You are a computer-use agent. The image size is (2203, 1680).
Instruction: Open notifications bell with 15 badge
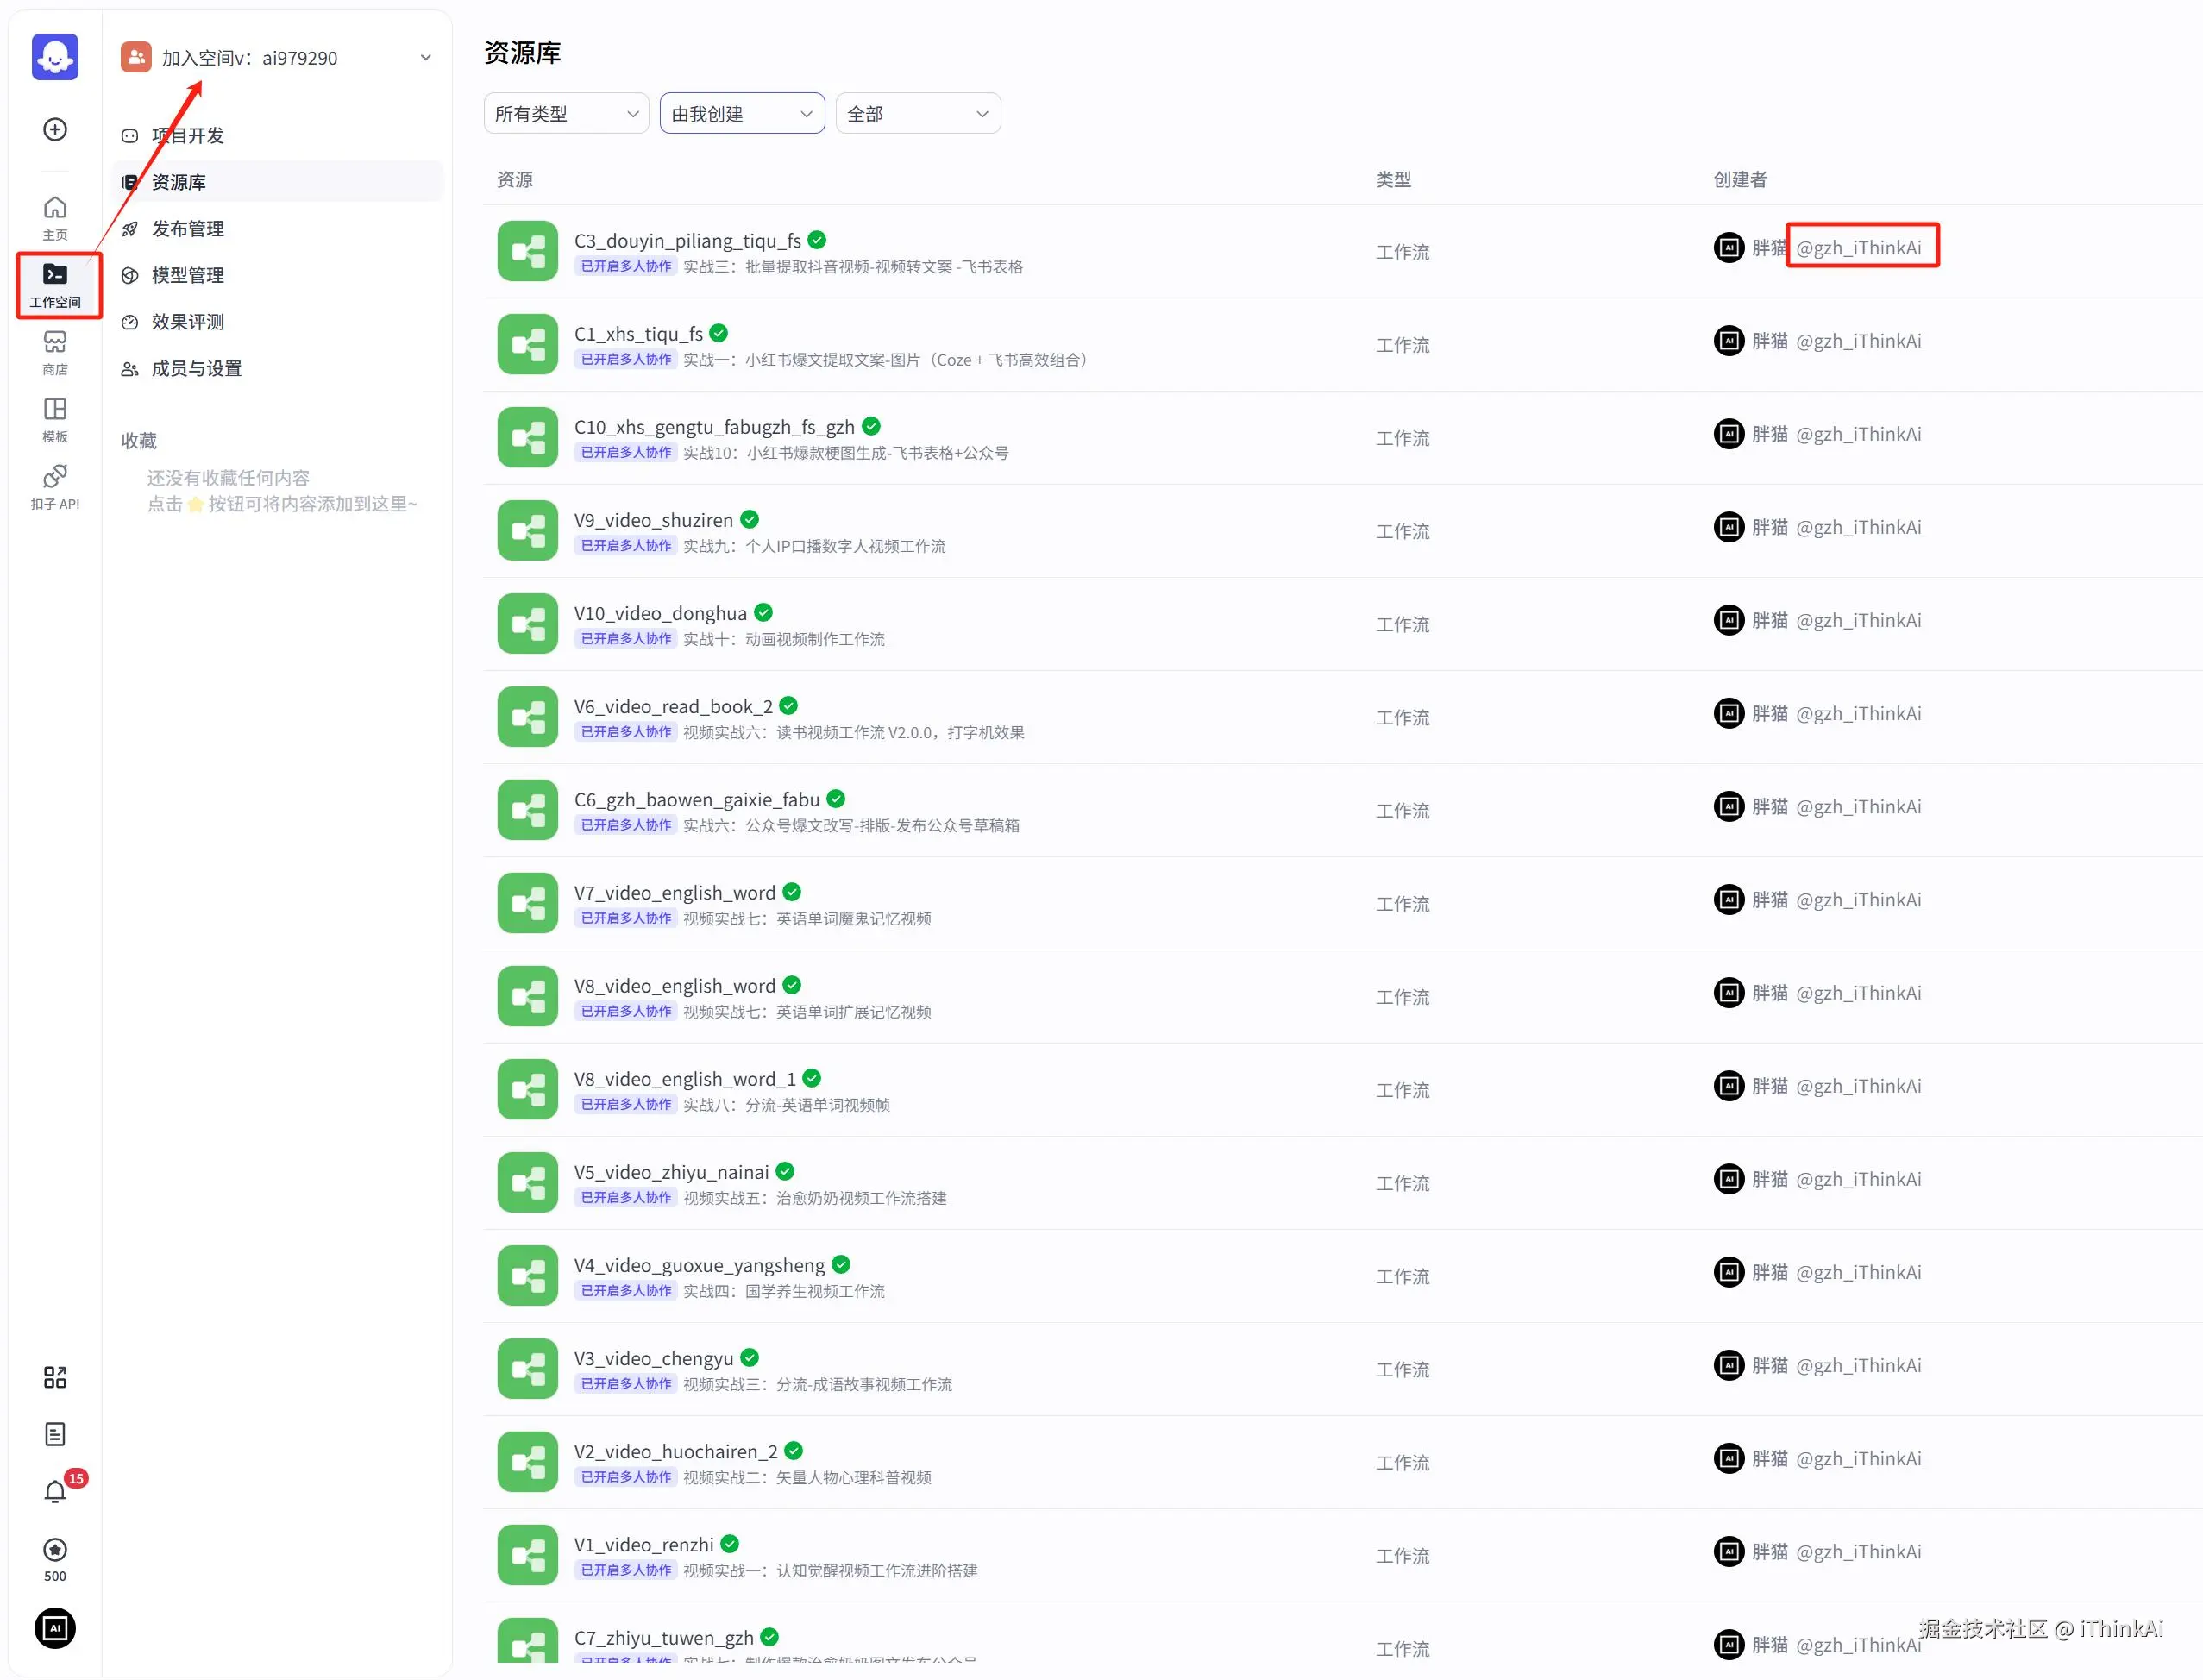pos(55,1491)
